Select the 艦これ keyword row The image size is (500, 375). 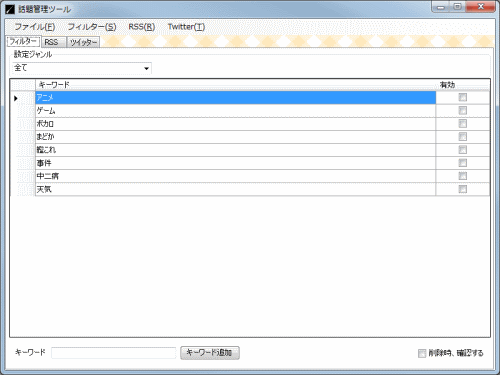235,150
